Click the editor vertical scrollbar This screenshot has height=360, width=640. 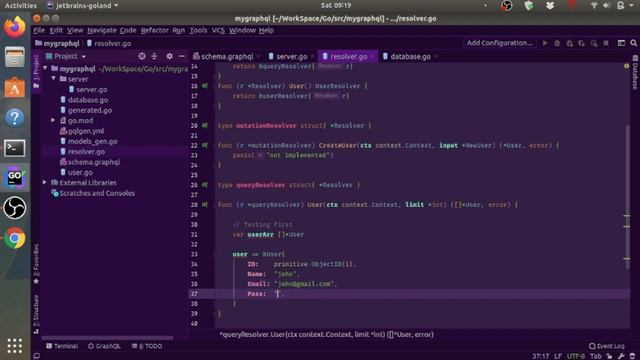coord(627,196)
